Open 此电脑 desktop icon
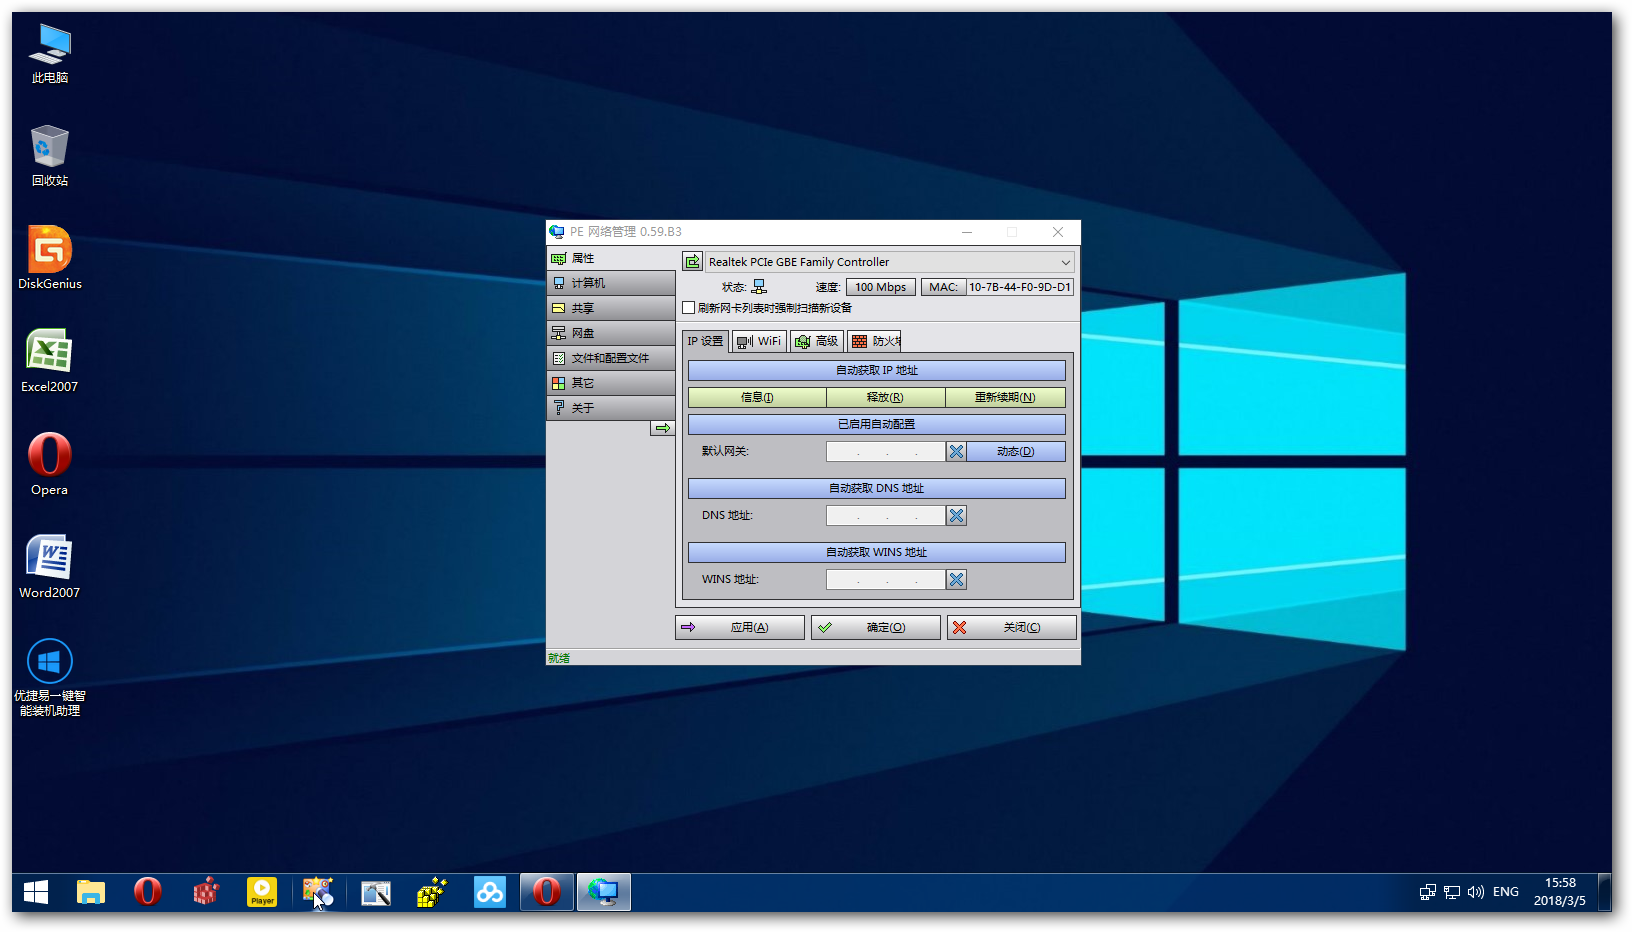 pos(49,53)
